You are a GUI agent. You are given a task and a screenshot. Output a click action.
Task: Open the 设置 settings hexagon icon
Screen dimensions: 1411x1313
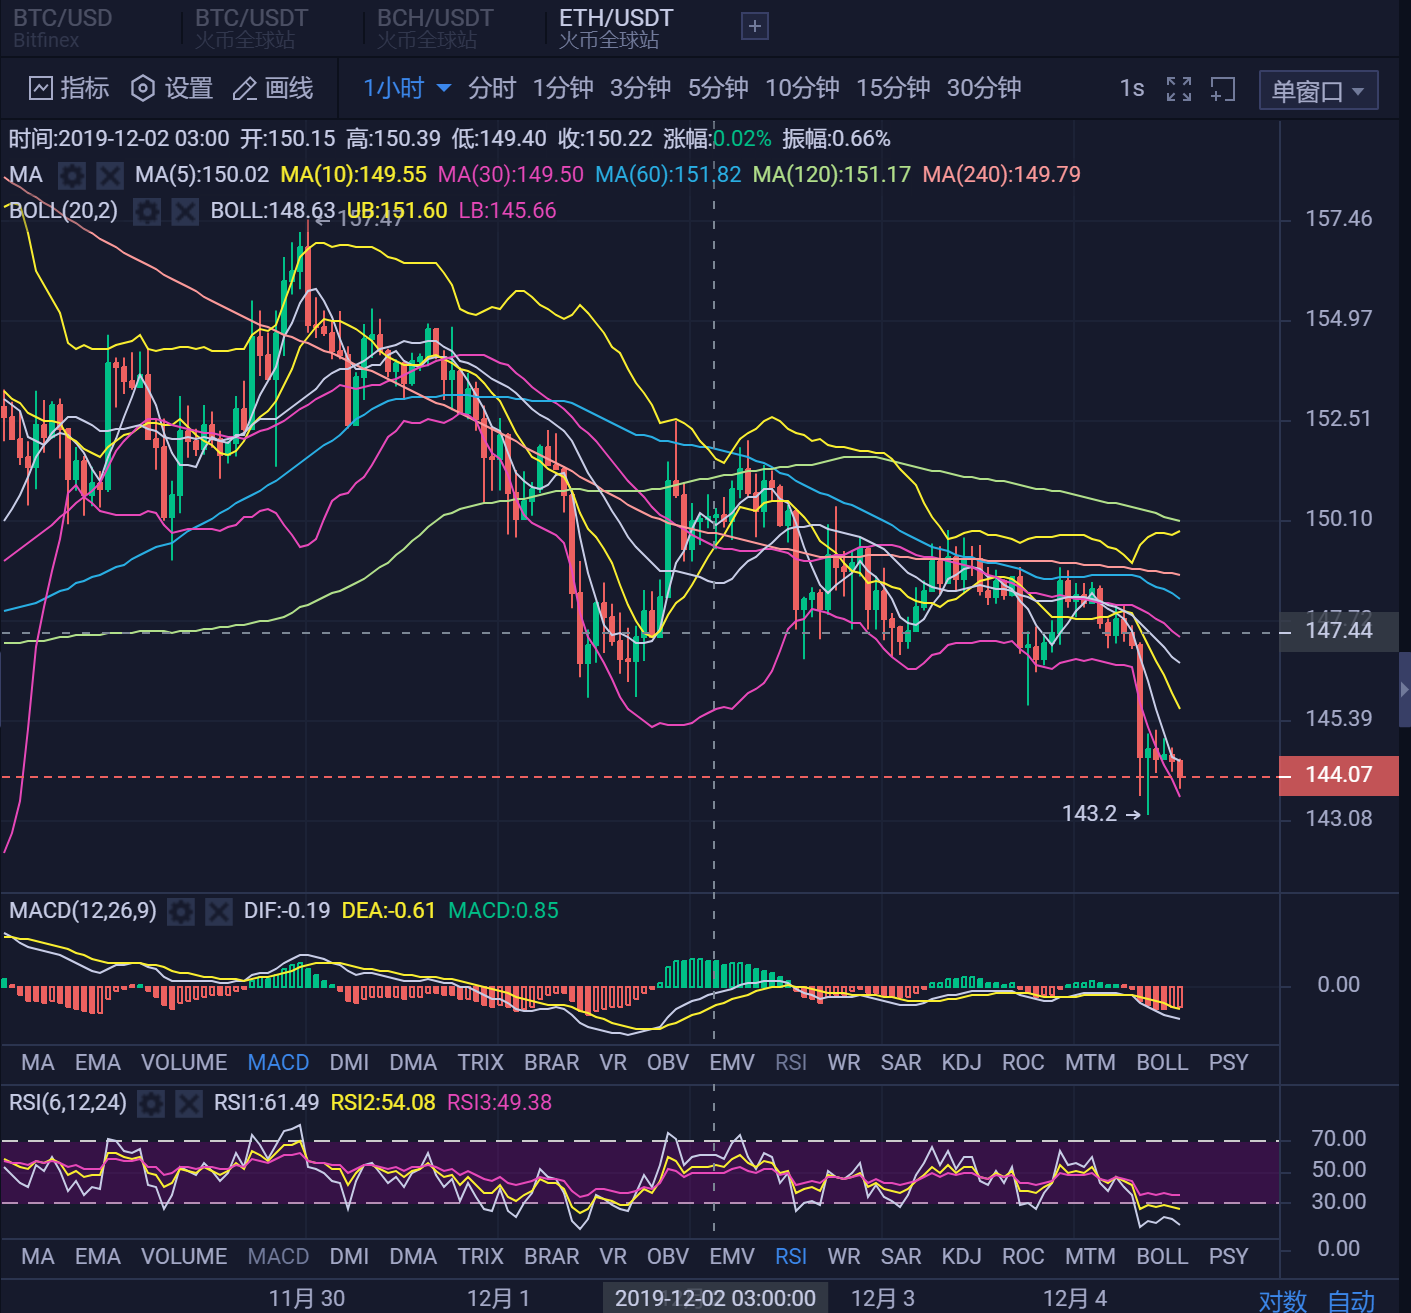click(x=143, y=89)
